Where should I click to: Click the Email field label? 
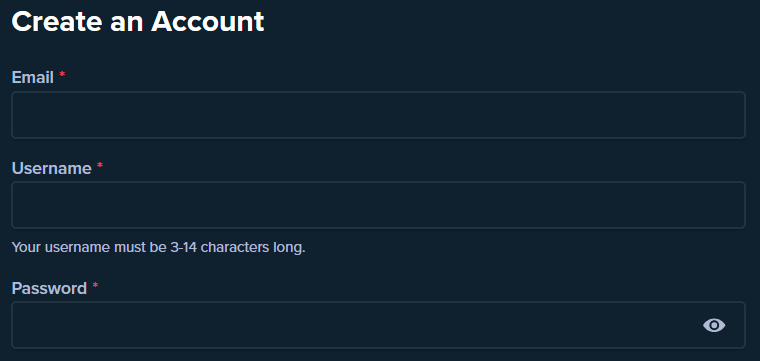[x=32, y=78]
